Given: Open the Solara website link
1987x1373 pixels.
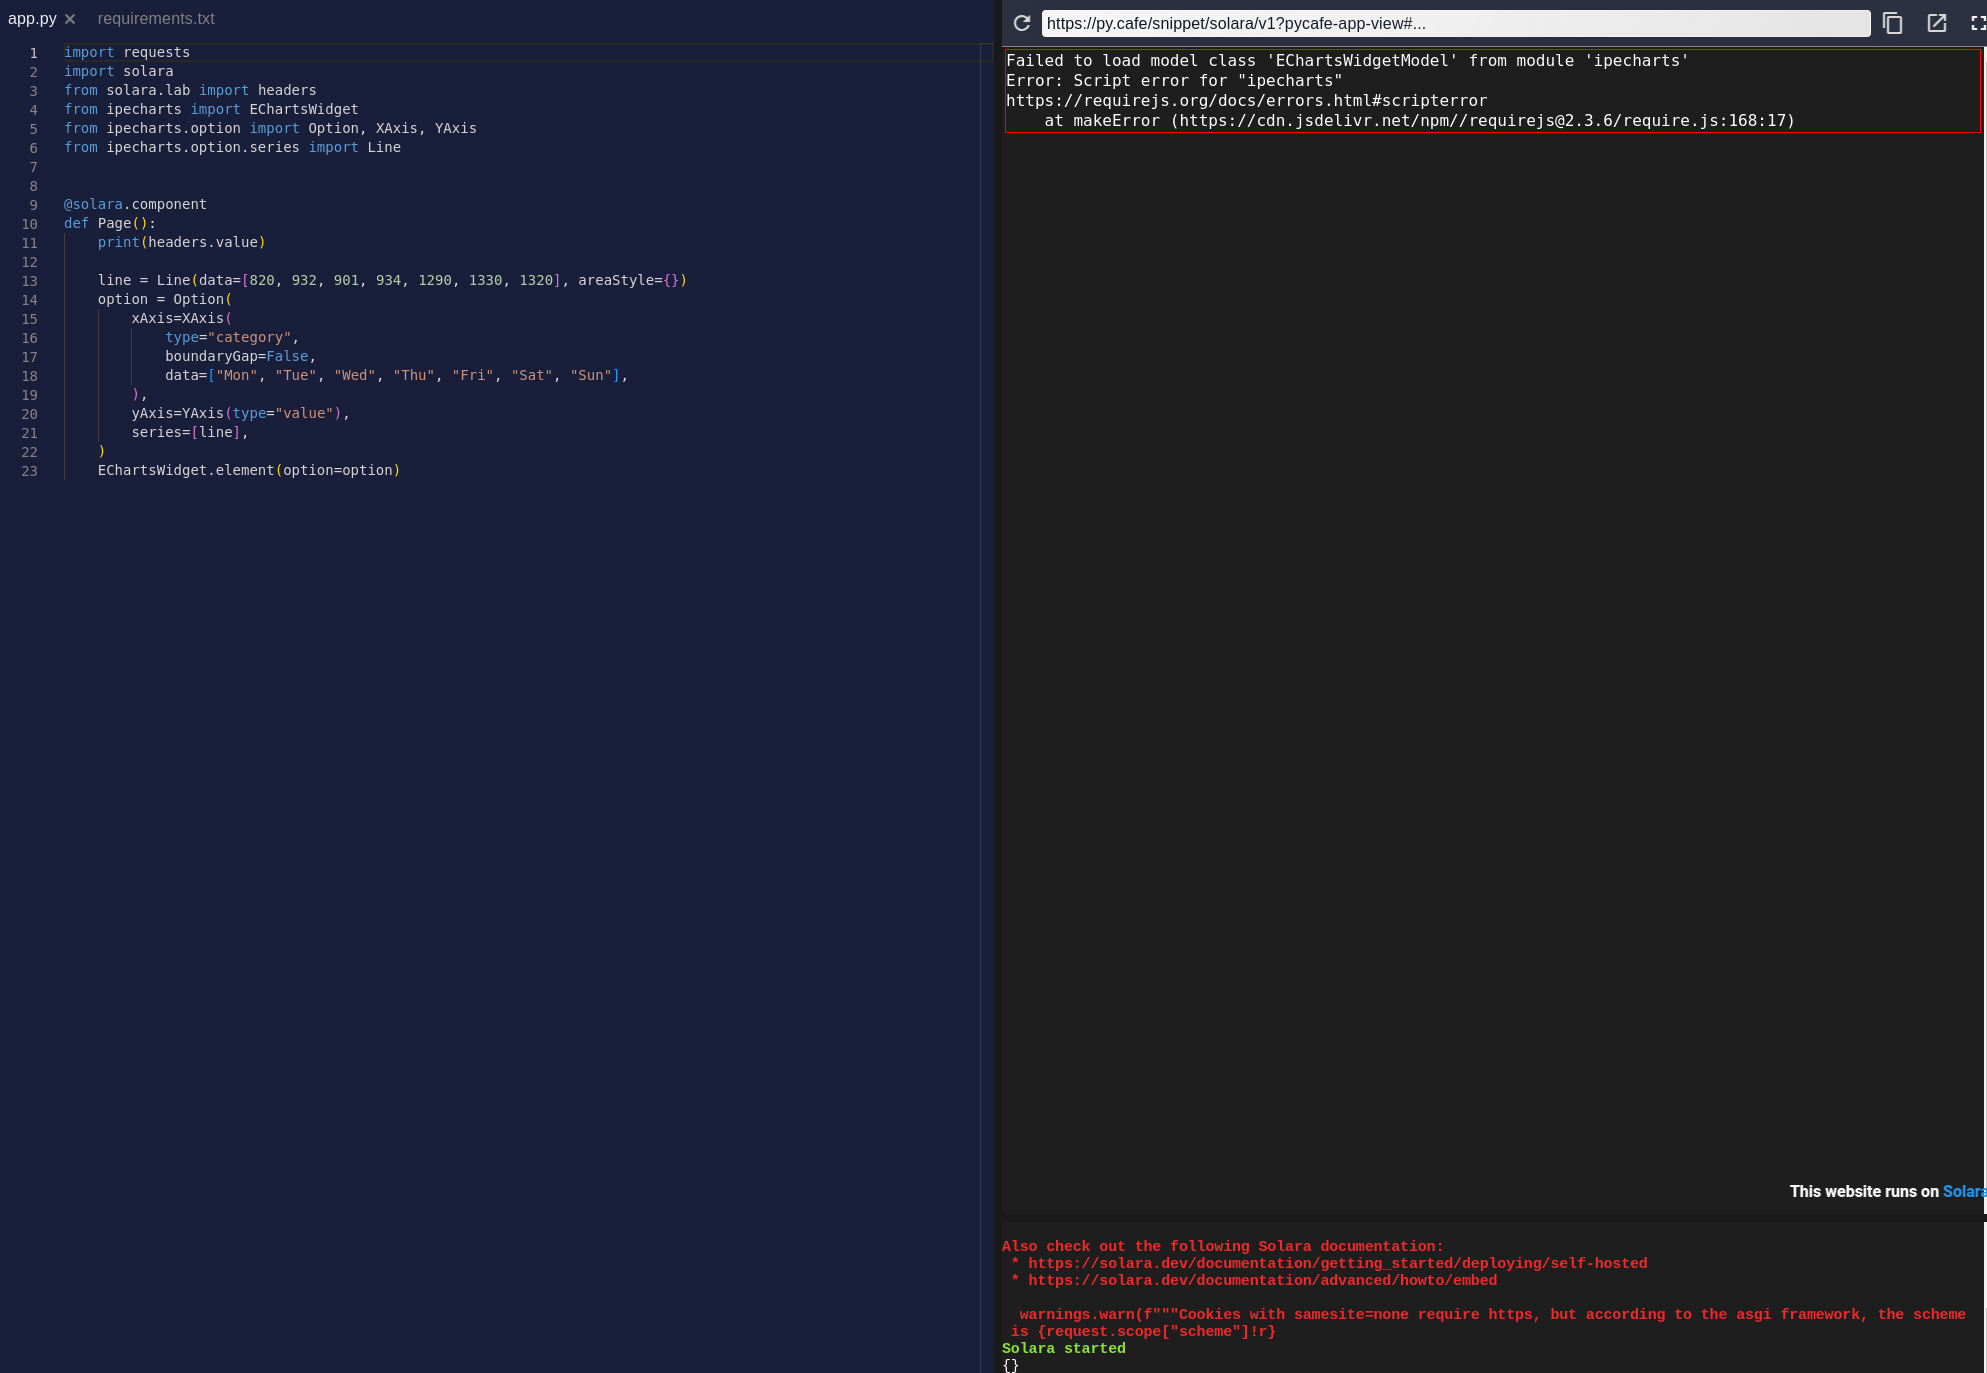Looking at the screenshot, I should point(1963,1191).
